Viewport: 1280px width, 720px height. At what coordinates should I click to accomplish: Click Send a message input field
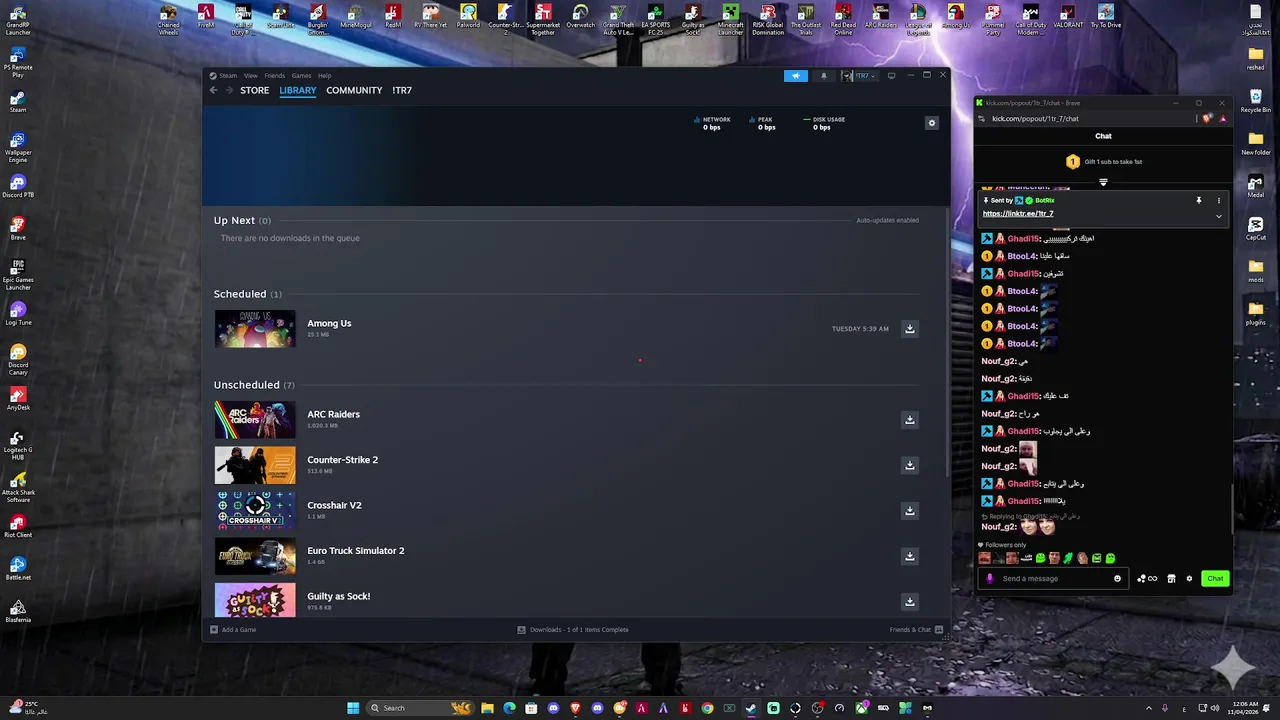click(1052, 578)
